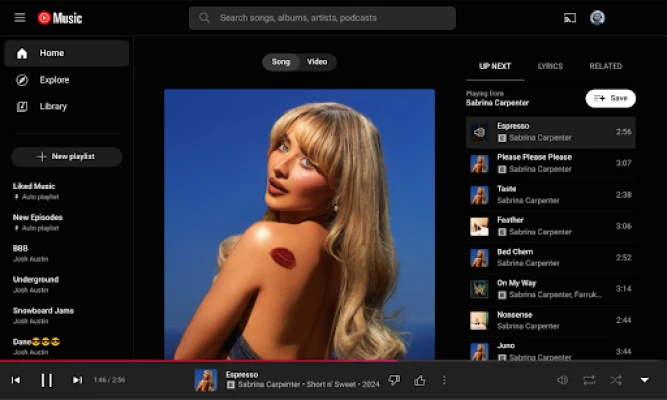
Task: Pause the current song
Action: (46, 380)
